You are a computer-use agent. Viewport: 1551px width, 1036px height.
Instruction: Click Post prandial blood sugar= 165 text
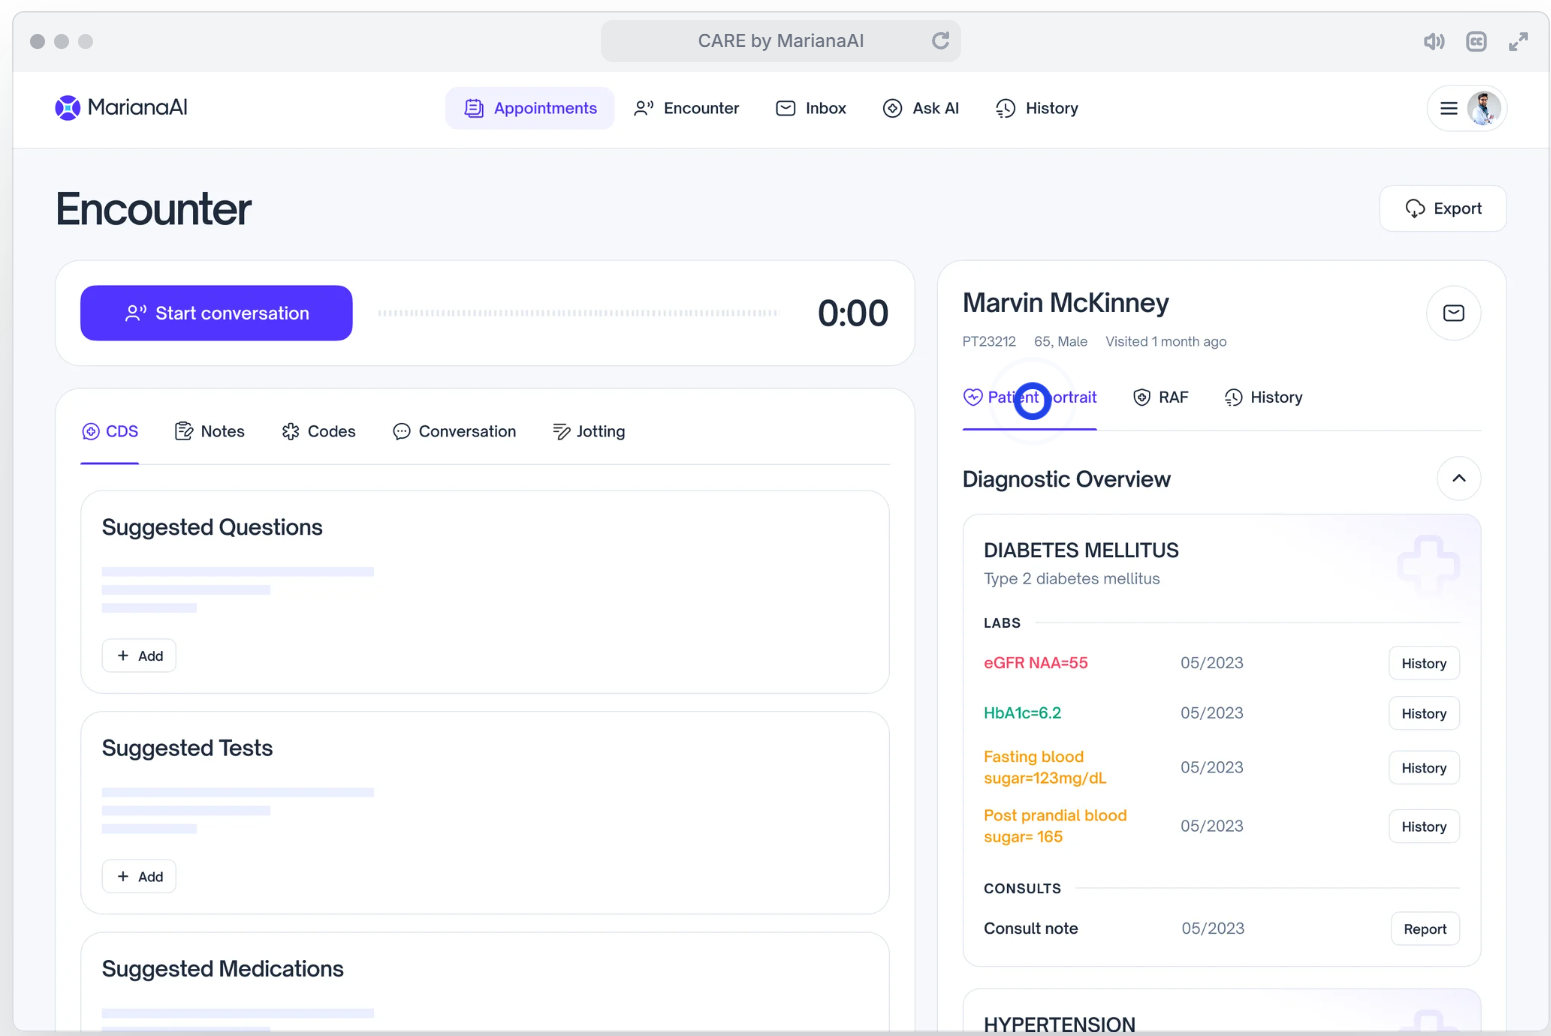1055,826
